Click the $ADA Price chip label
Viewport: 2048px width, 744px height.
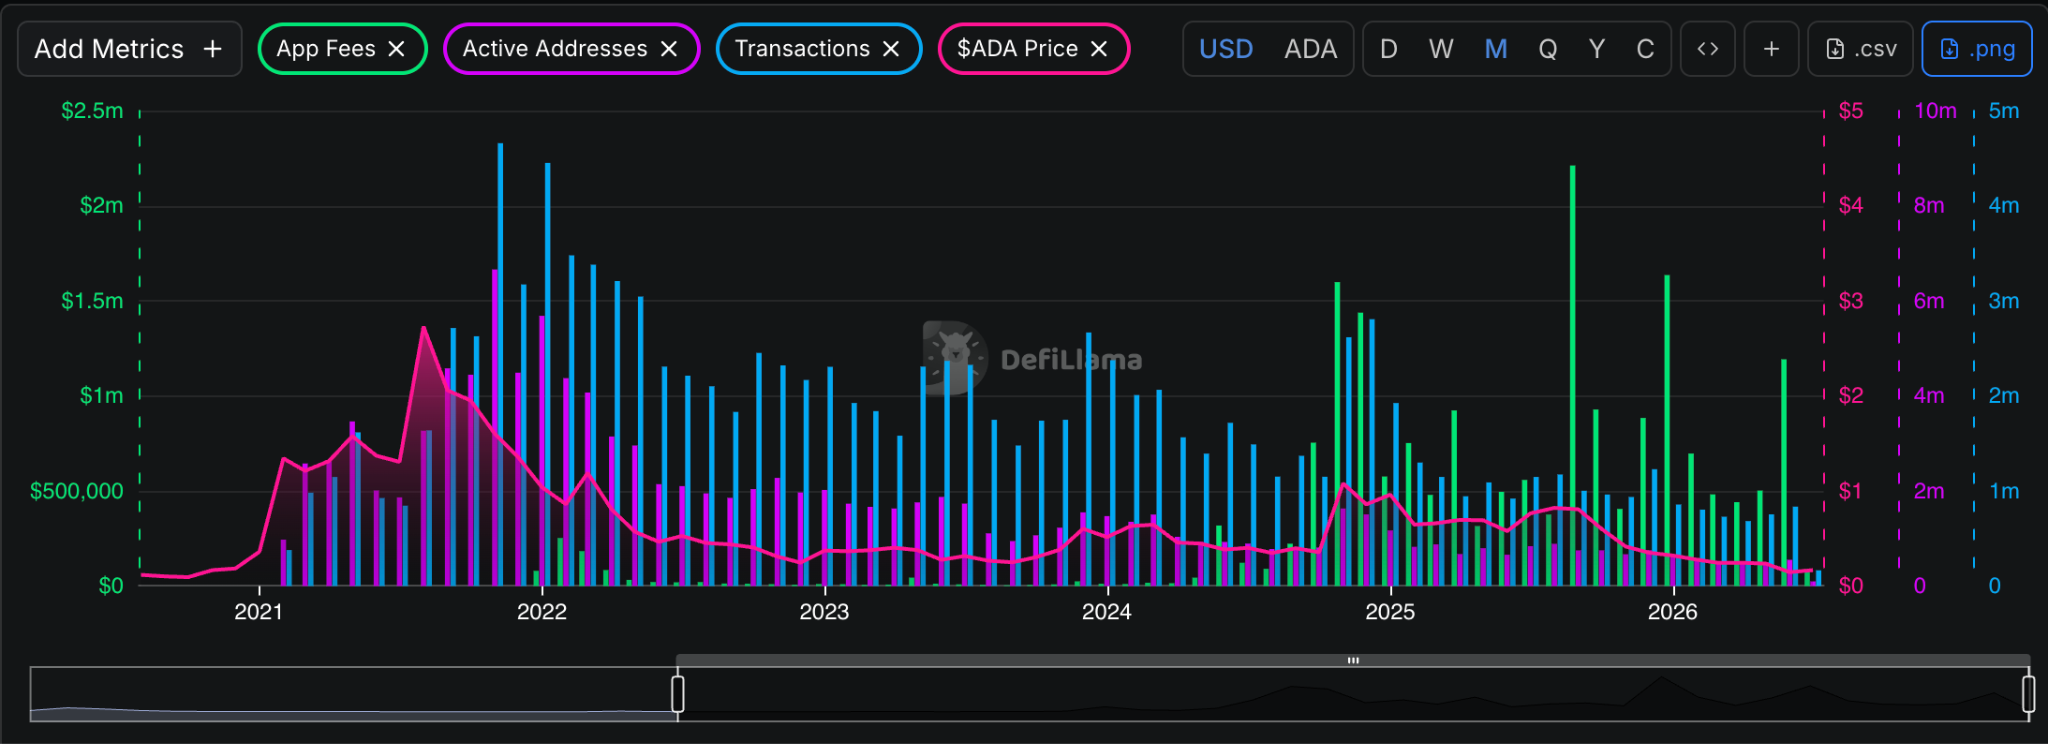coord(1017,49)
